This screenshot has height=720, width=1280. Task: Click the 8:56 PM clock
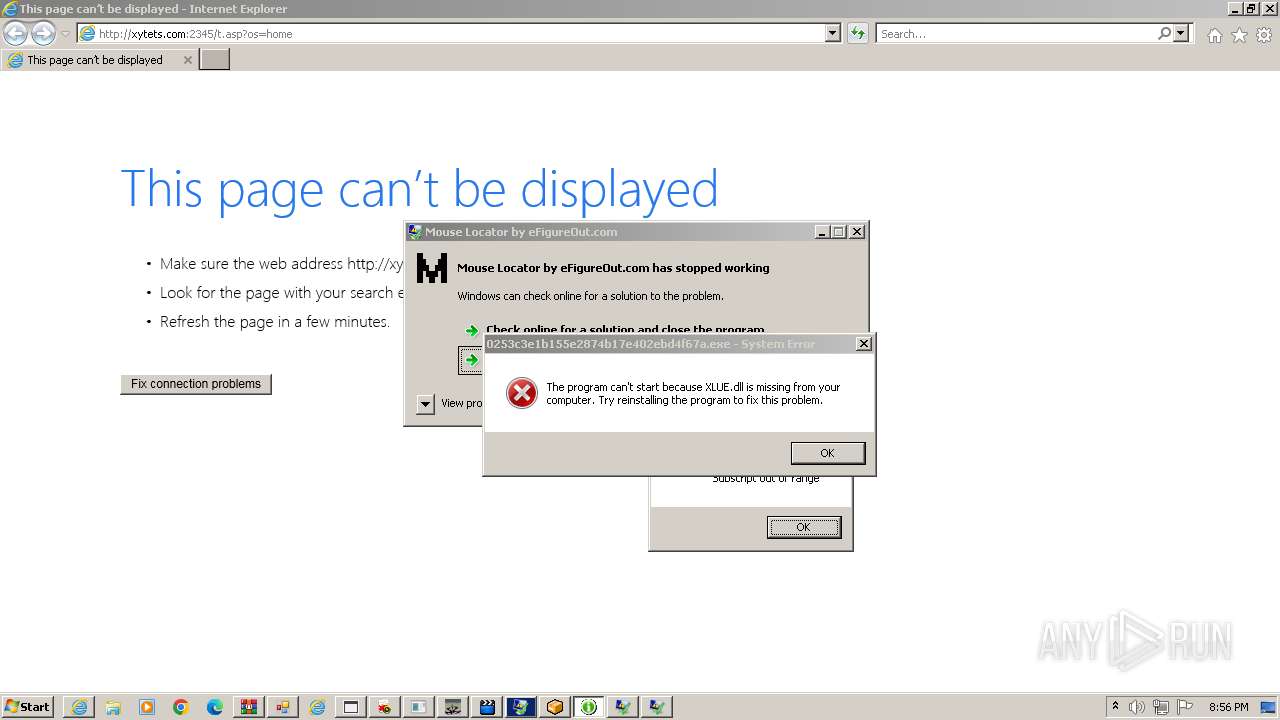(1228, 707)
